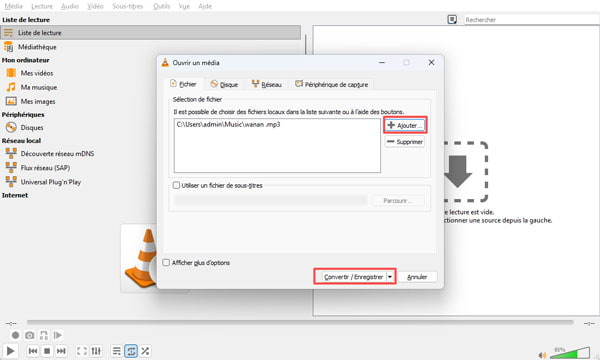Click the playback seek bar
This screenshot has height=360, width=600.
[x=300, y=323]
